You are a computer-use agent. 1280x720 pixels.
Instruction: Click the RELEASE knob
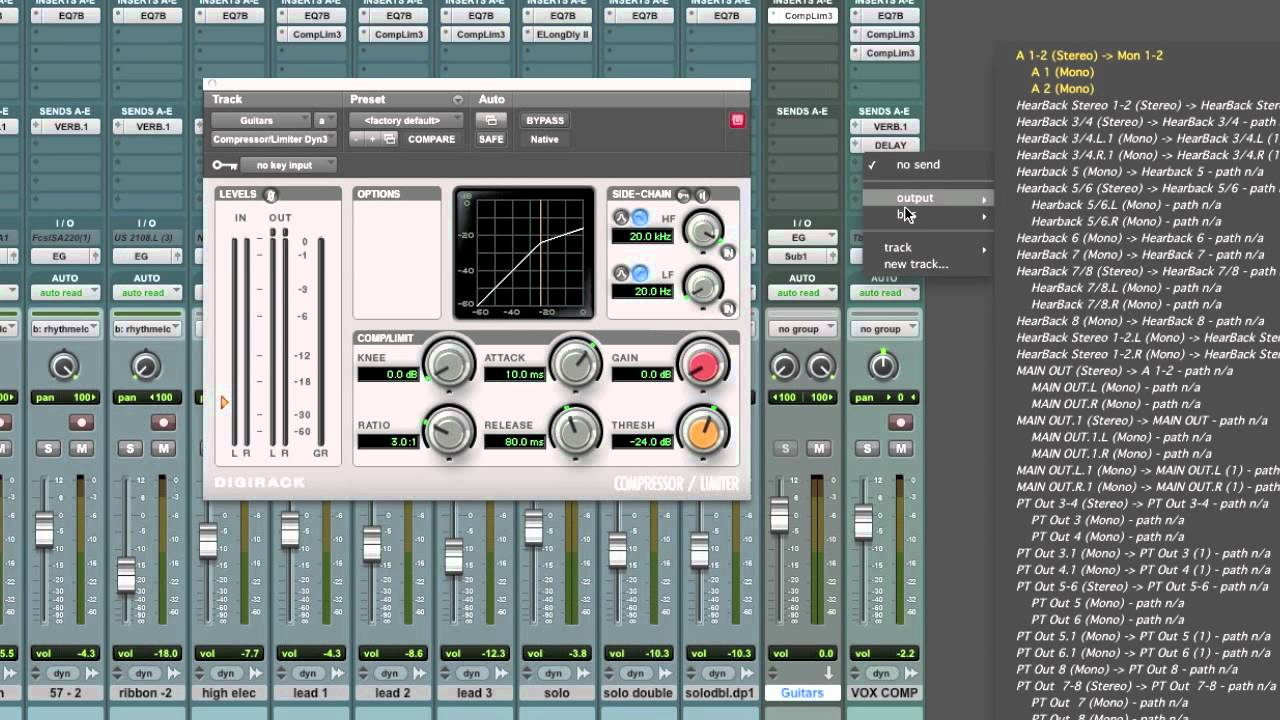[576, 431]
